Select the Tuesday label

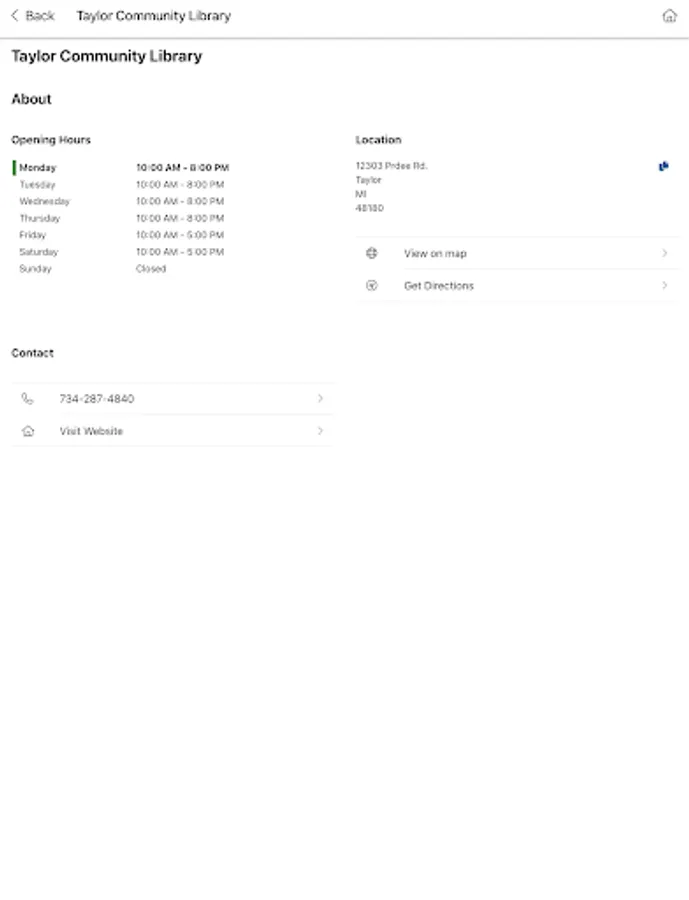(x=37, y=185)
